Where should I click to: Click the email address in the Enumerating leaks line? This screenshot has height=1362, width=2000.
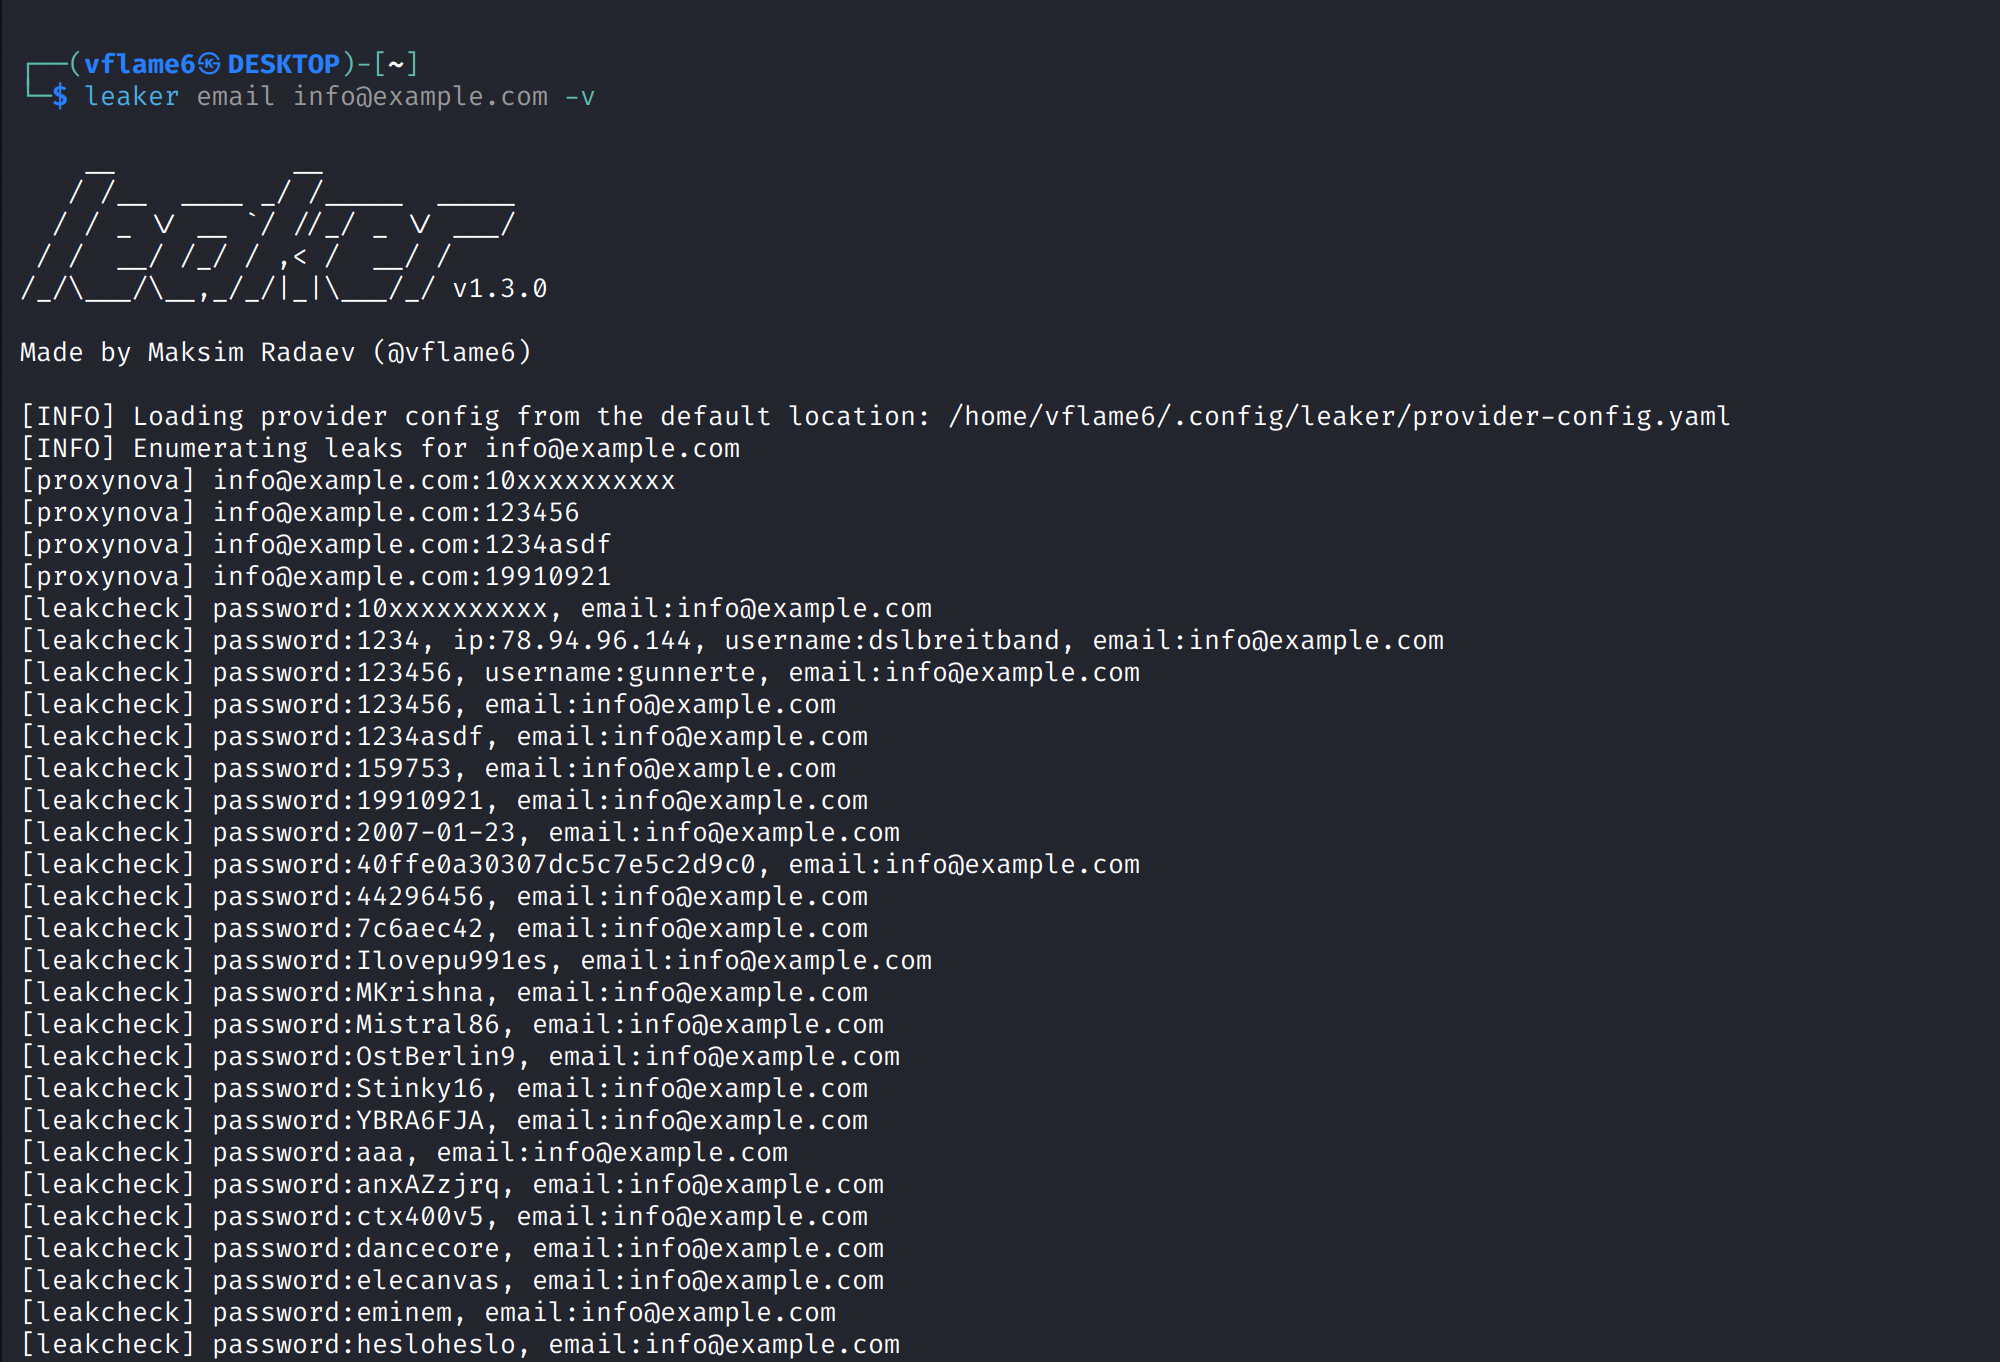click(x=612, y=449)
